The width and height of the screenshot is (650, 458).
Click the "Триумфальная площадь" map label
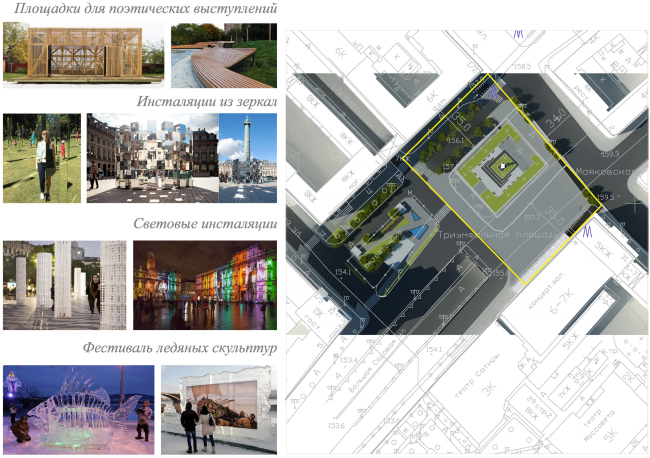click(488, 234)
